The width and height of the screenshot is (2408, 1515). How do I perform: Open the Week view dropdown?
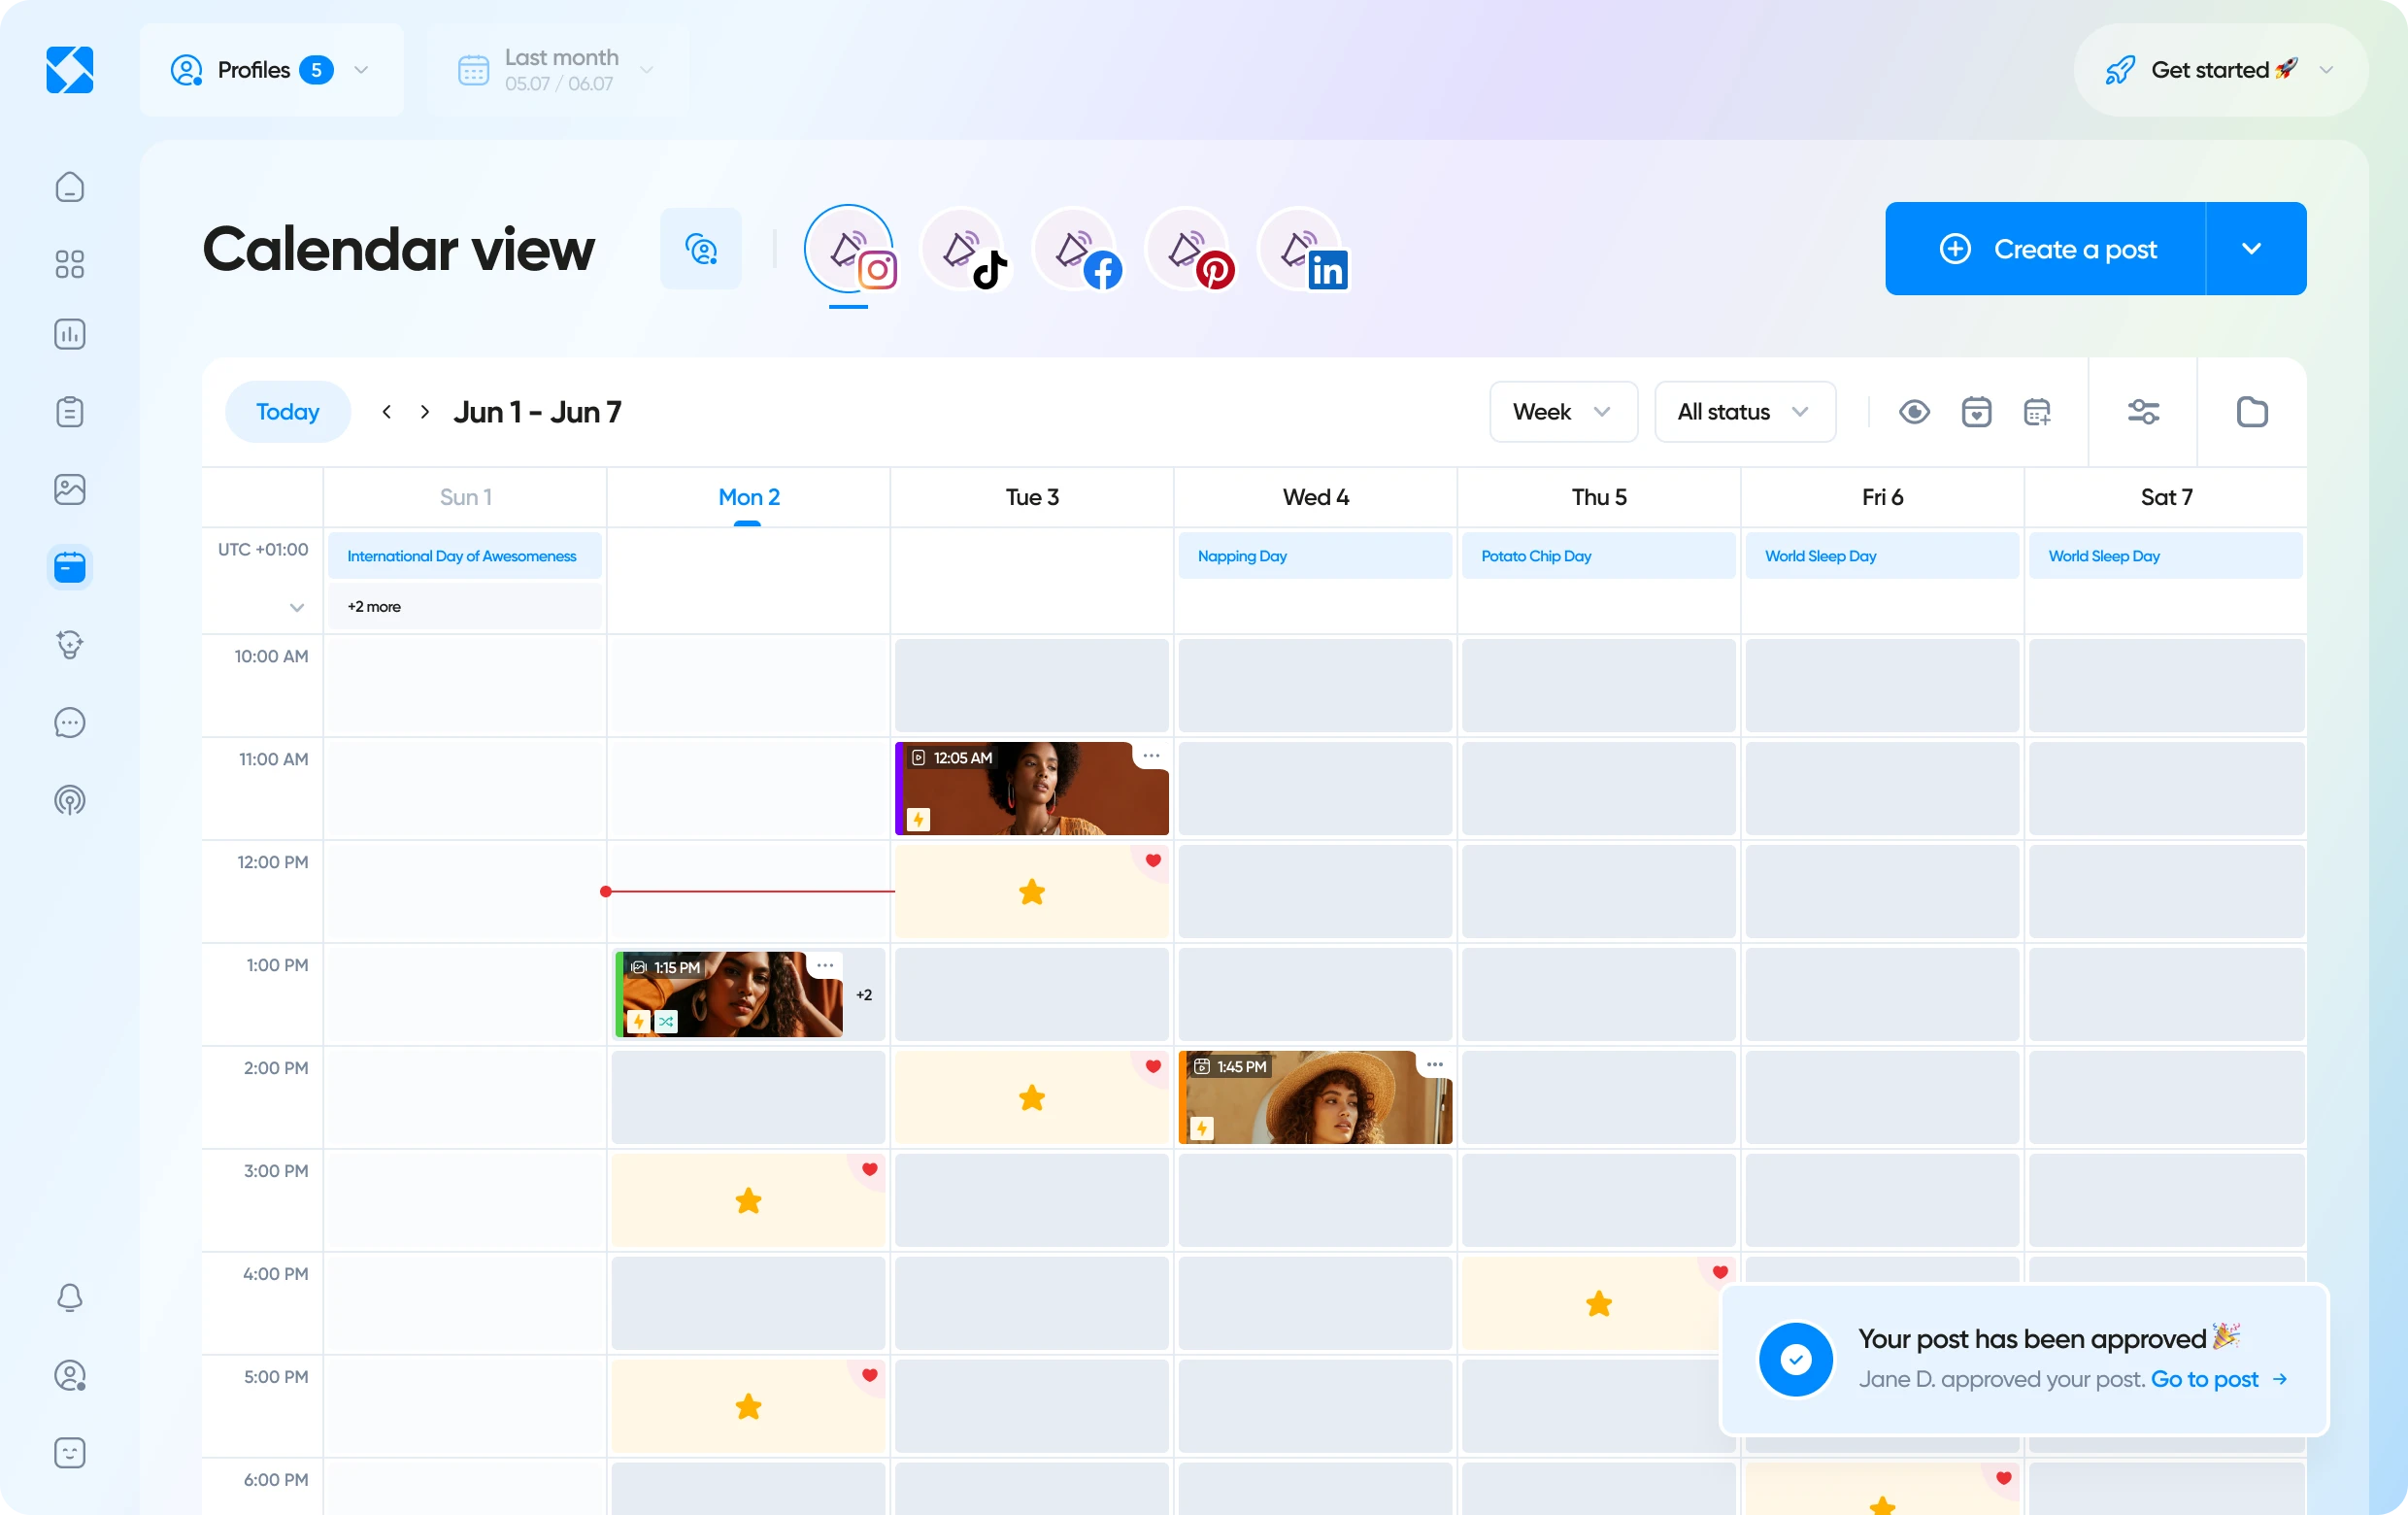pyautogui.click(x=1562, y=411)
